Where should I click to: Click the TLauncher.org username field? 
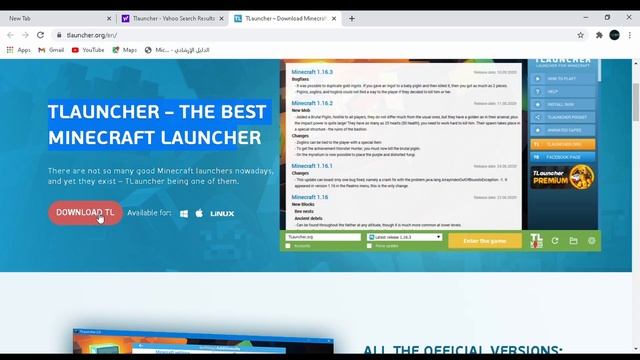click(323, 237)
